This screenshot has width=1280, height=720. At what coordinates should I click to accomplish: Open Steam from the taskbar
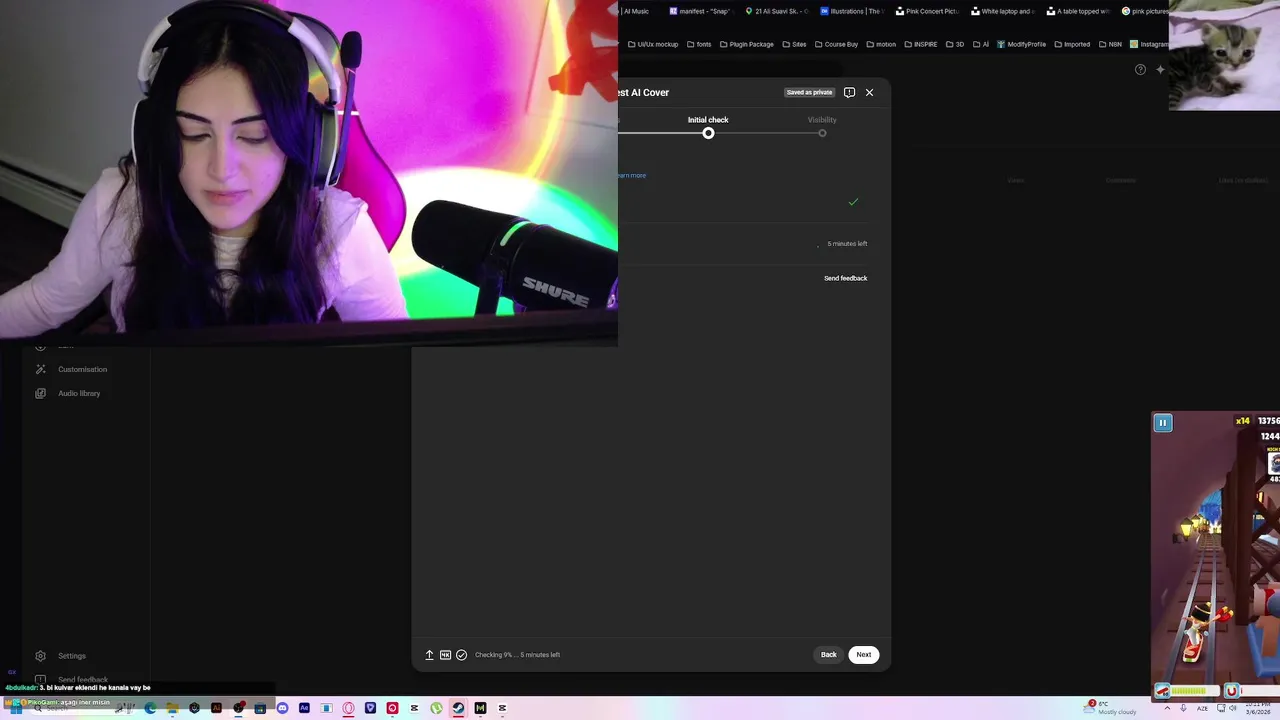pos(458,708)
